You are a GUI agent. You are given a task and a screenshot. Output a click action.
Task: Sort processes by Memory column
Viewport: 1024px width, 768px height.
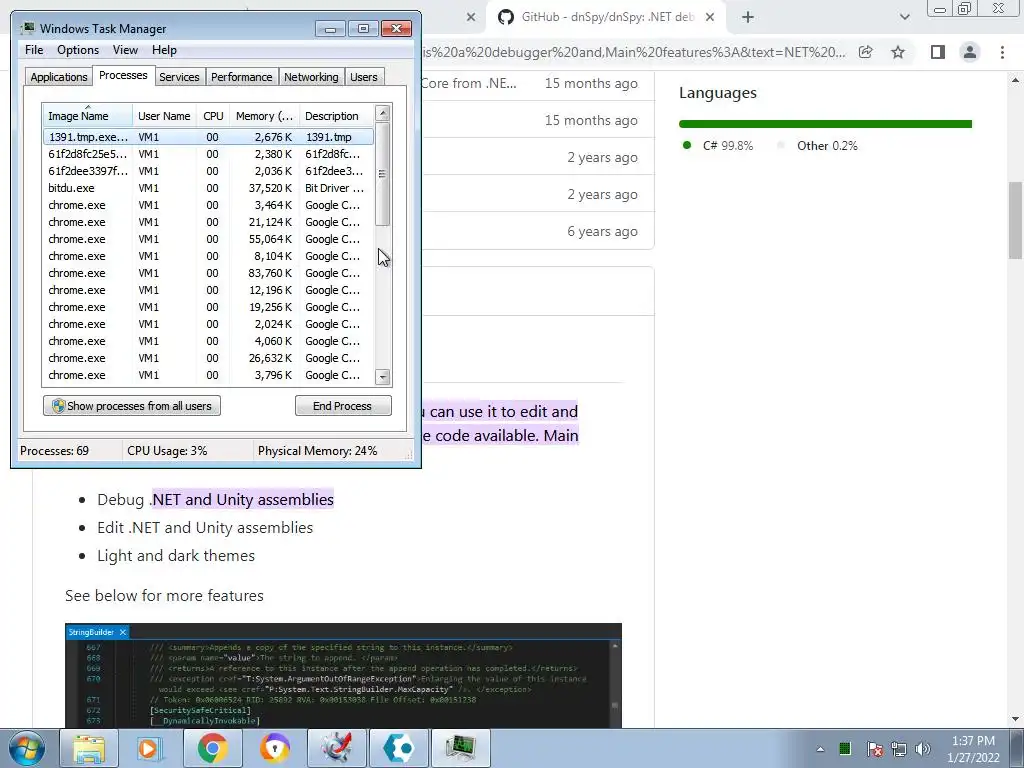point(264,116)
